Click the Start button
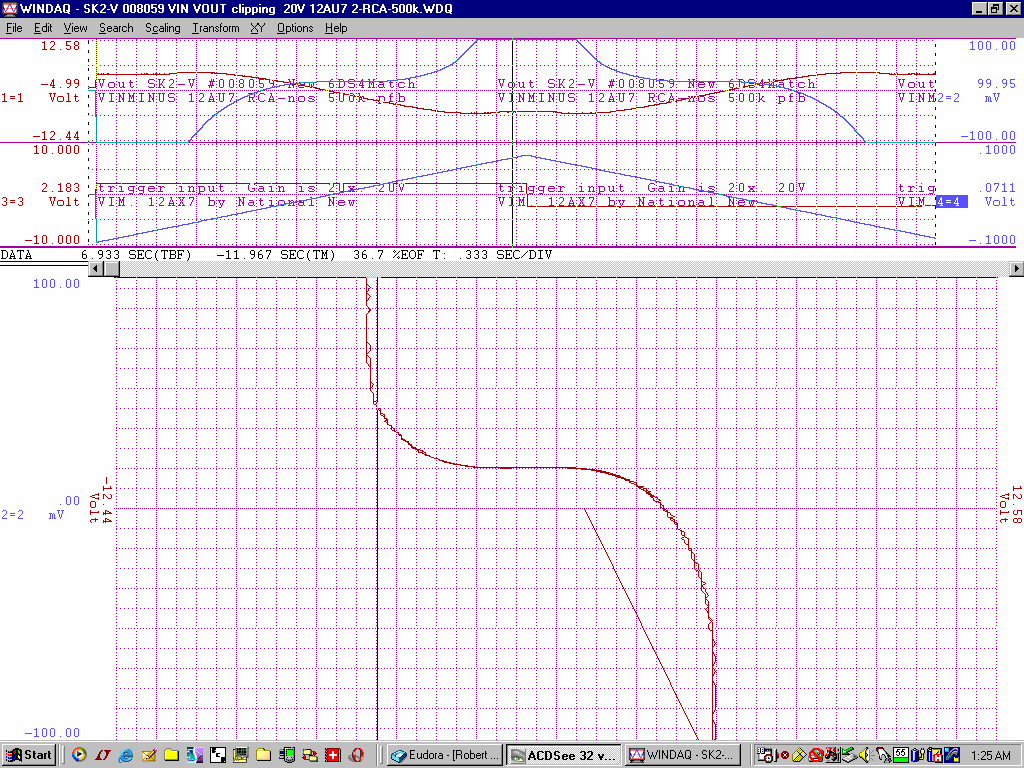 (29, 755)
